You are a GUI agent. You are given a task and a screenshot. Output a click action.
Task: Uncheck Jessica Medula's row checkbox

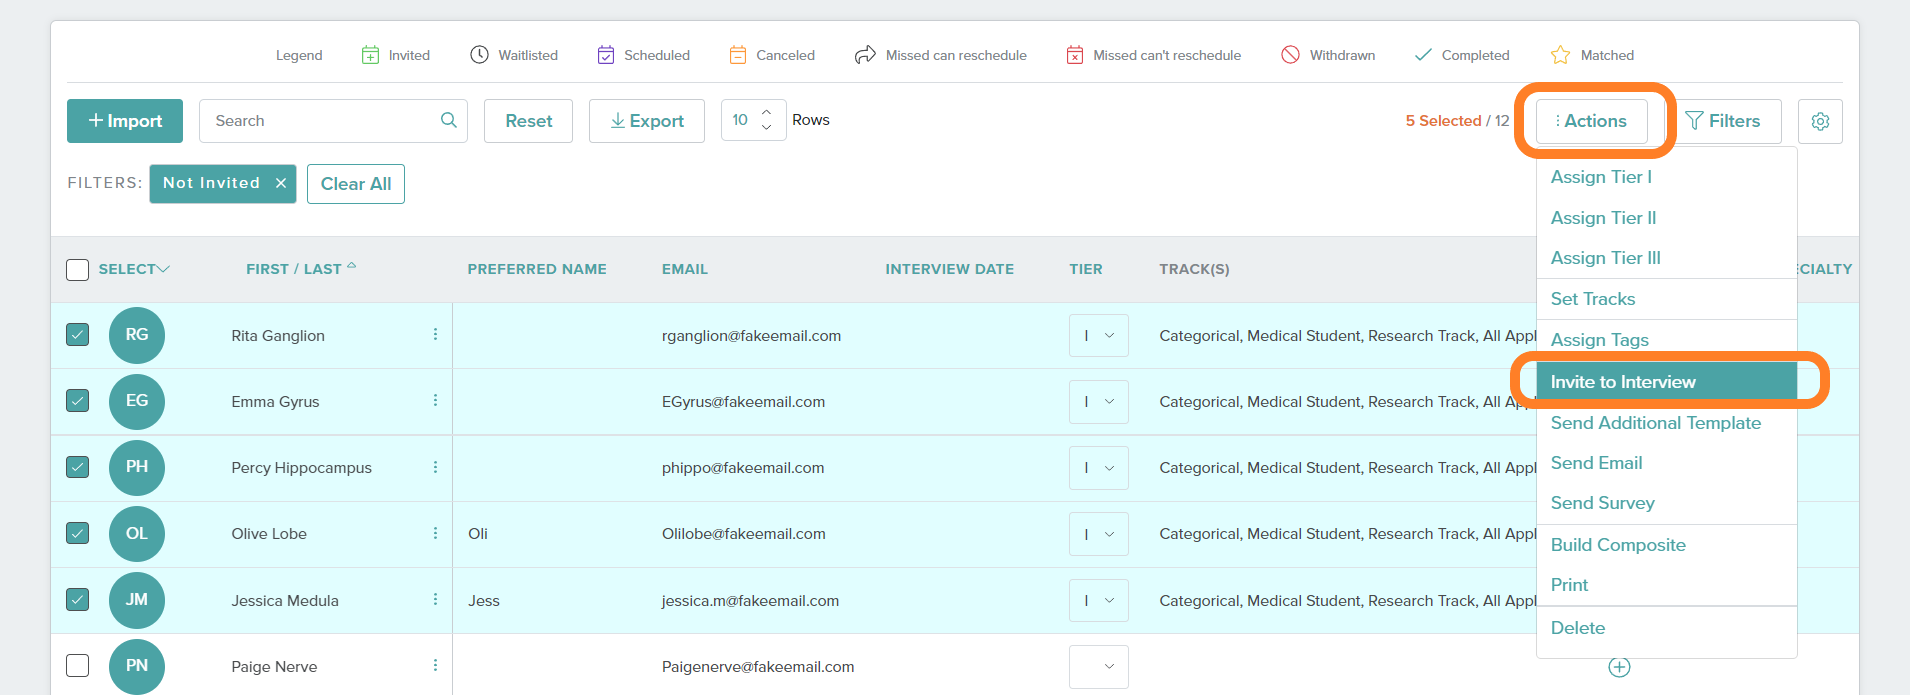click(x=77, y=599)
